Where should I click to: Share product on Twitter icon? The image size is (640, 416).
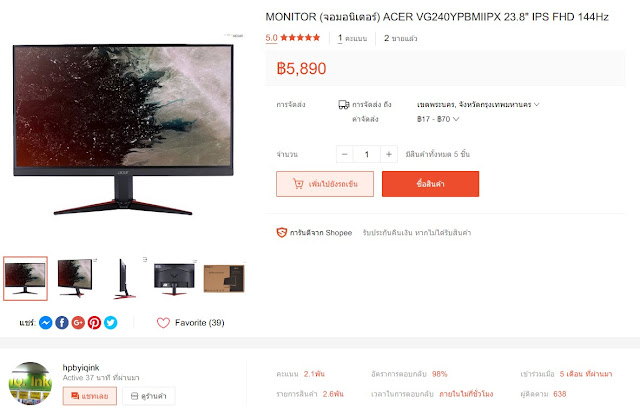111,323
